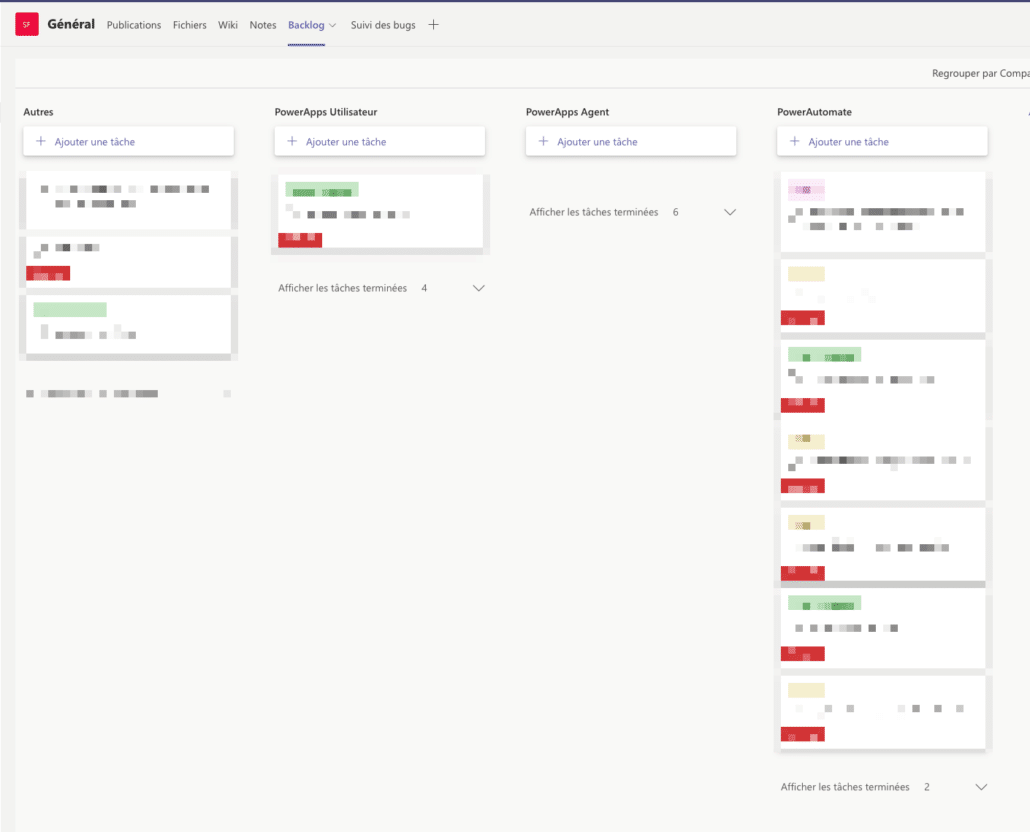1030x832 pixels.
Task: Click the red date badge in the Autres column
Action: pyautogui.click(x=48, y=273)
